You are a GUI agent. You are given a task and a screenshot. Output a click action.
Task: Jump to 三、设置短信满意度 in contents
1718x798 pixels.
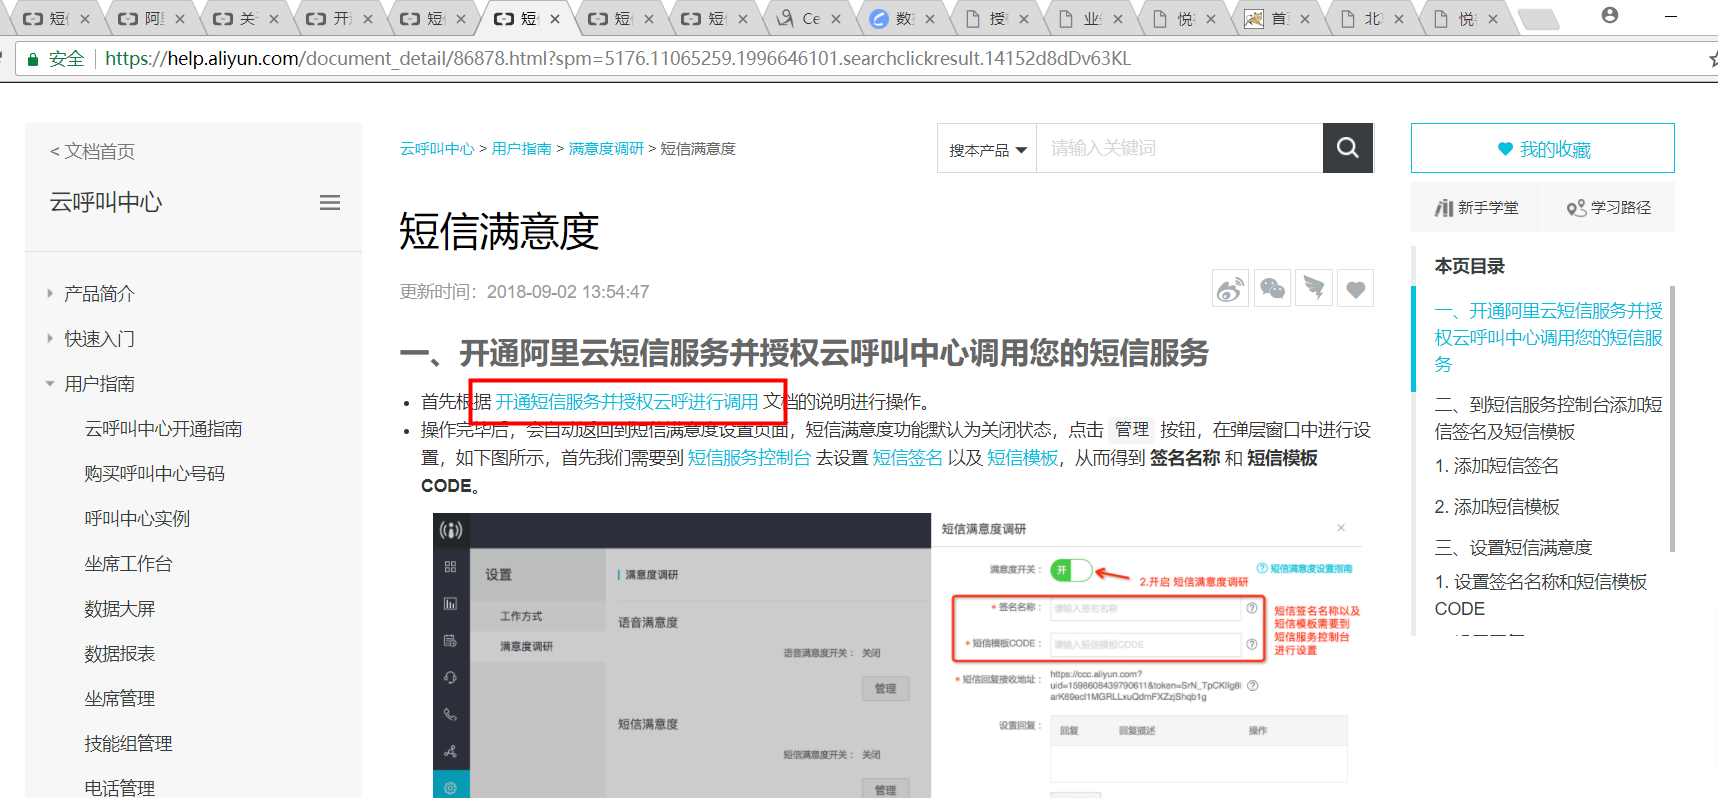click(x=1513, y=548)
